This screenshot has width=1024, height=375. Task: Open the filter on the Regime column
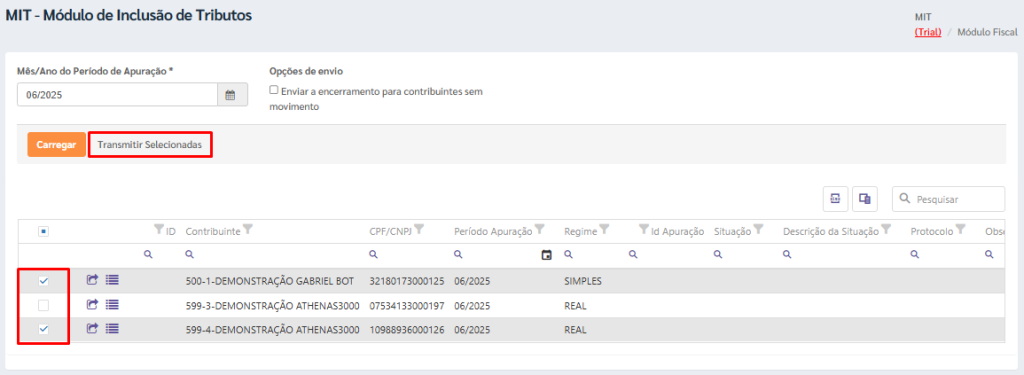[605, 229]
